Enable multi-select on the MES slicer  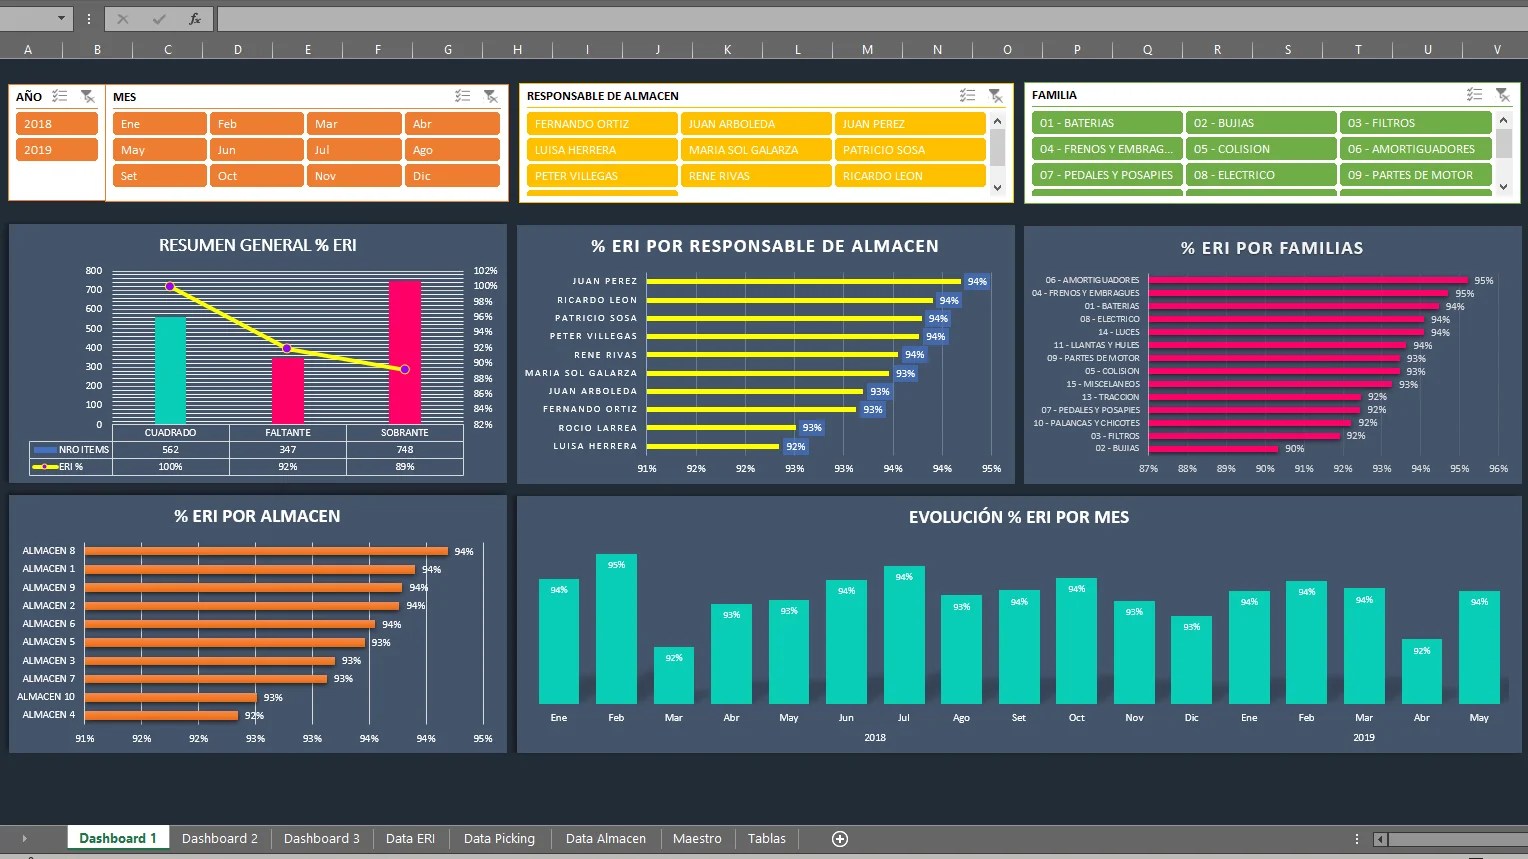(x=462, y=96)
